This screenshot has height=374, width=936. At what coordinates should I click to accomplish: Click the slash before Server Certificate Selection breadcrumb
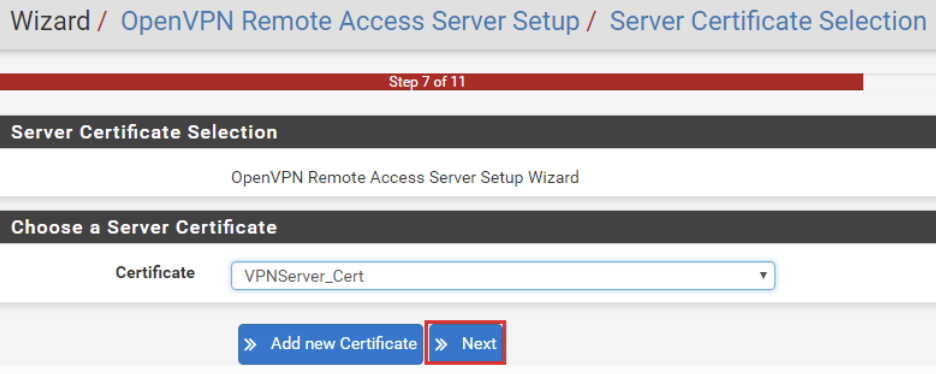point(592,22)
